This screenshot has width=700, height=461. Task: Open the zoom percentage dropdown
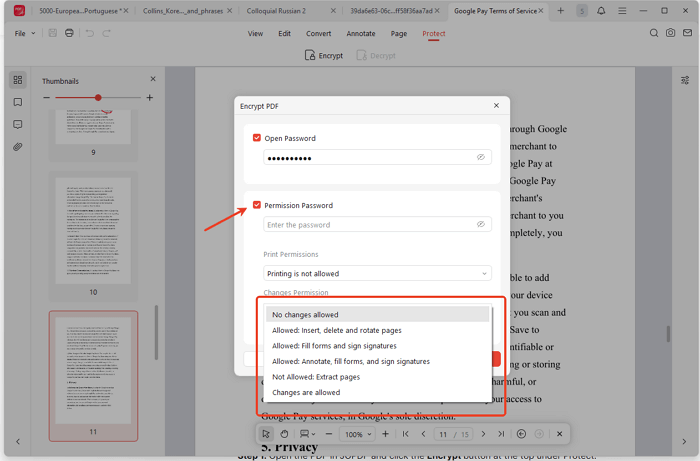[357, 434]
